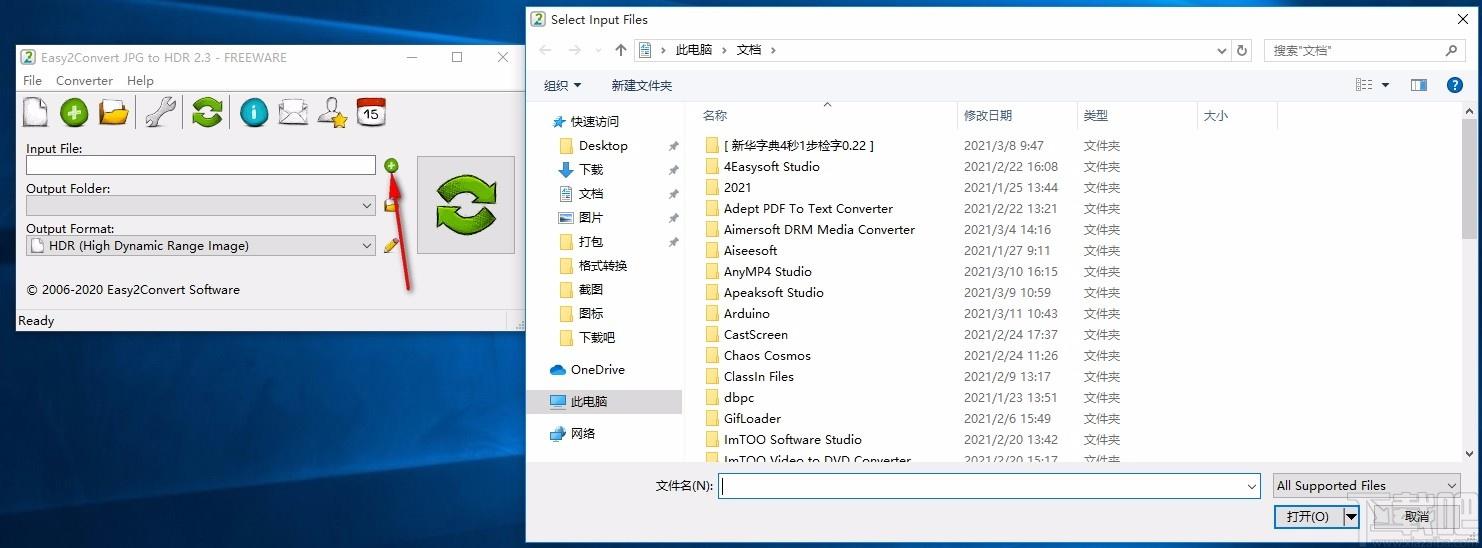Select 下载 in the navigation pane
Screen dimensions: 1482x548
[591, 170]
